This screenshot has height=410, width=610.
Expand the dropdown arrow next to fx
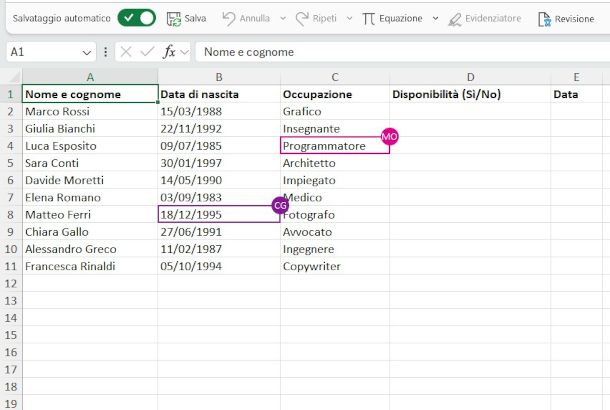(185, 52)
